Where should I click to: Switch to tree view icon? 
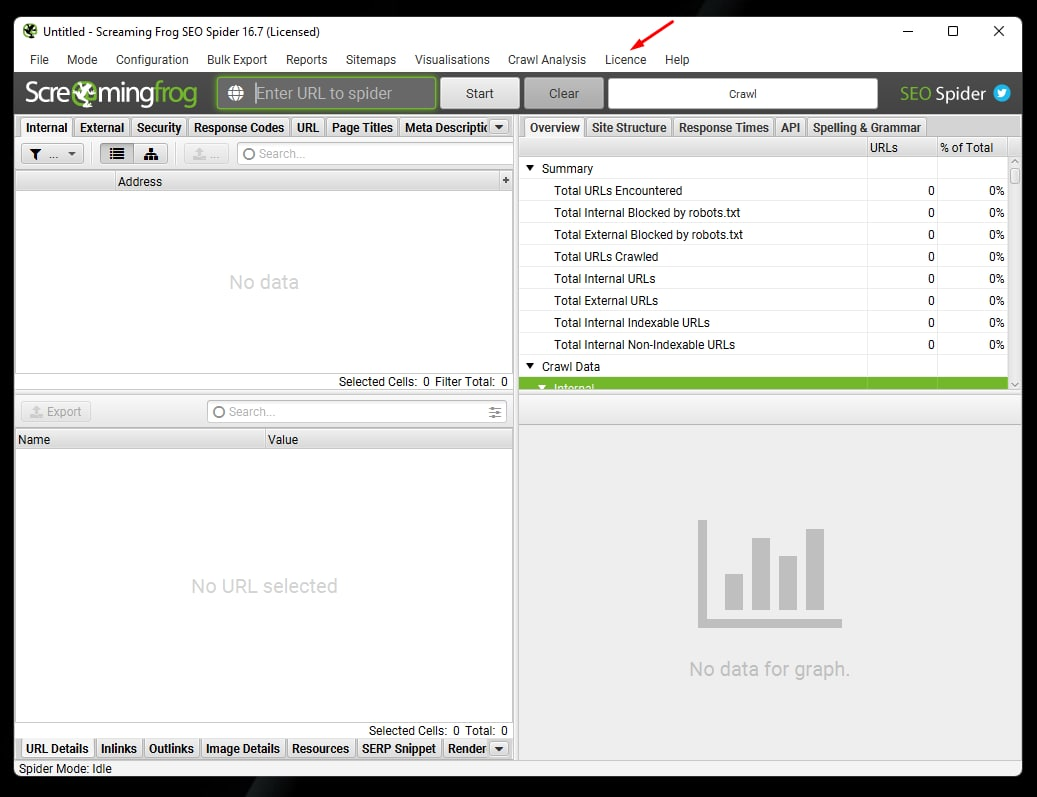pos(151,154)
